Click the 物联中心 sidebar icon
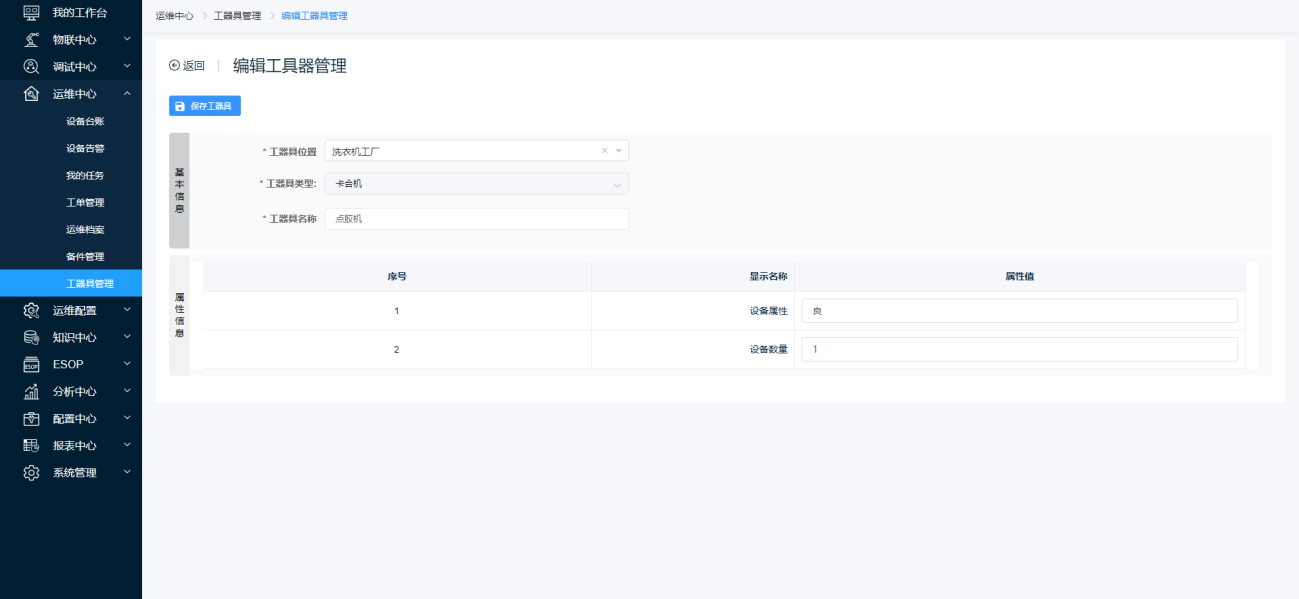 [31, 40]
